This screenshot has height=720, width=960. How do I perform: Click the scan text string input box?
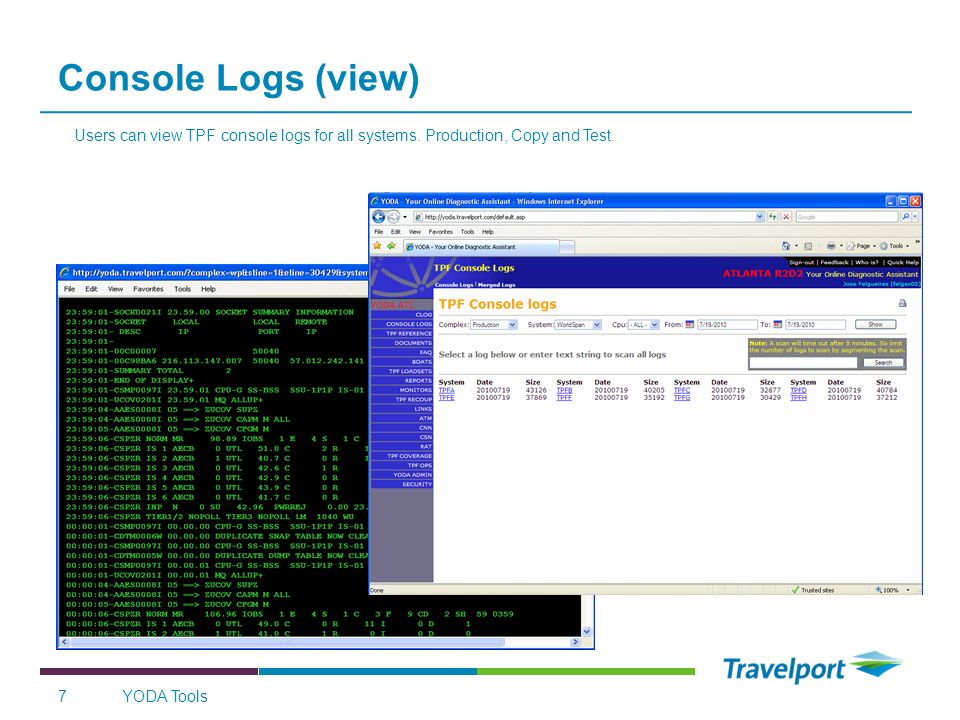[804, 362]
